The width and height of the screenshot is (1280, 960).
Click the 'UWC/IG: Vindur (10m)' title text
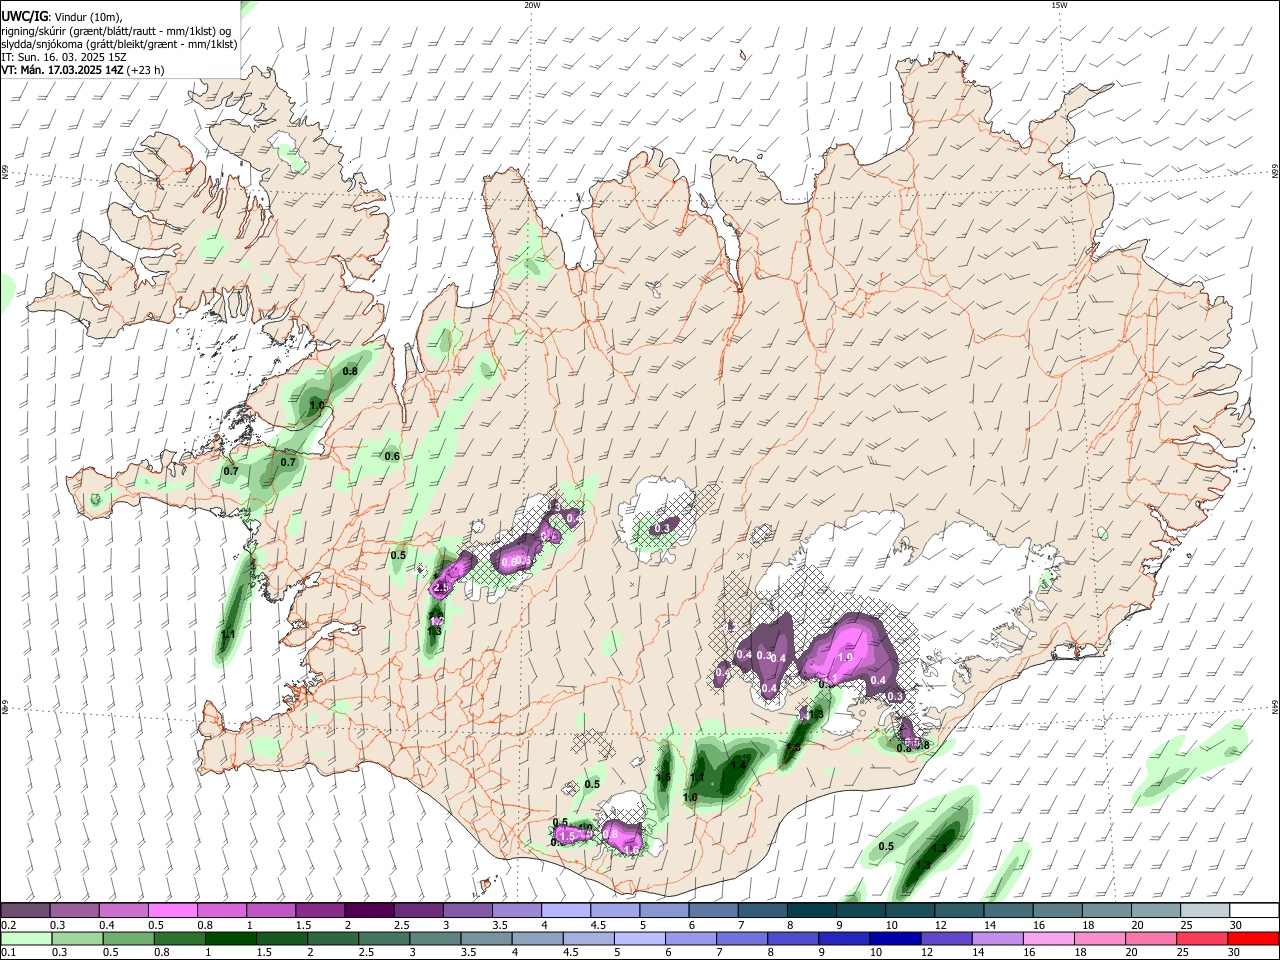tap(62, 16)
